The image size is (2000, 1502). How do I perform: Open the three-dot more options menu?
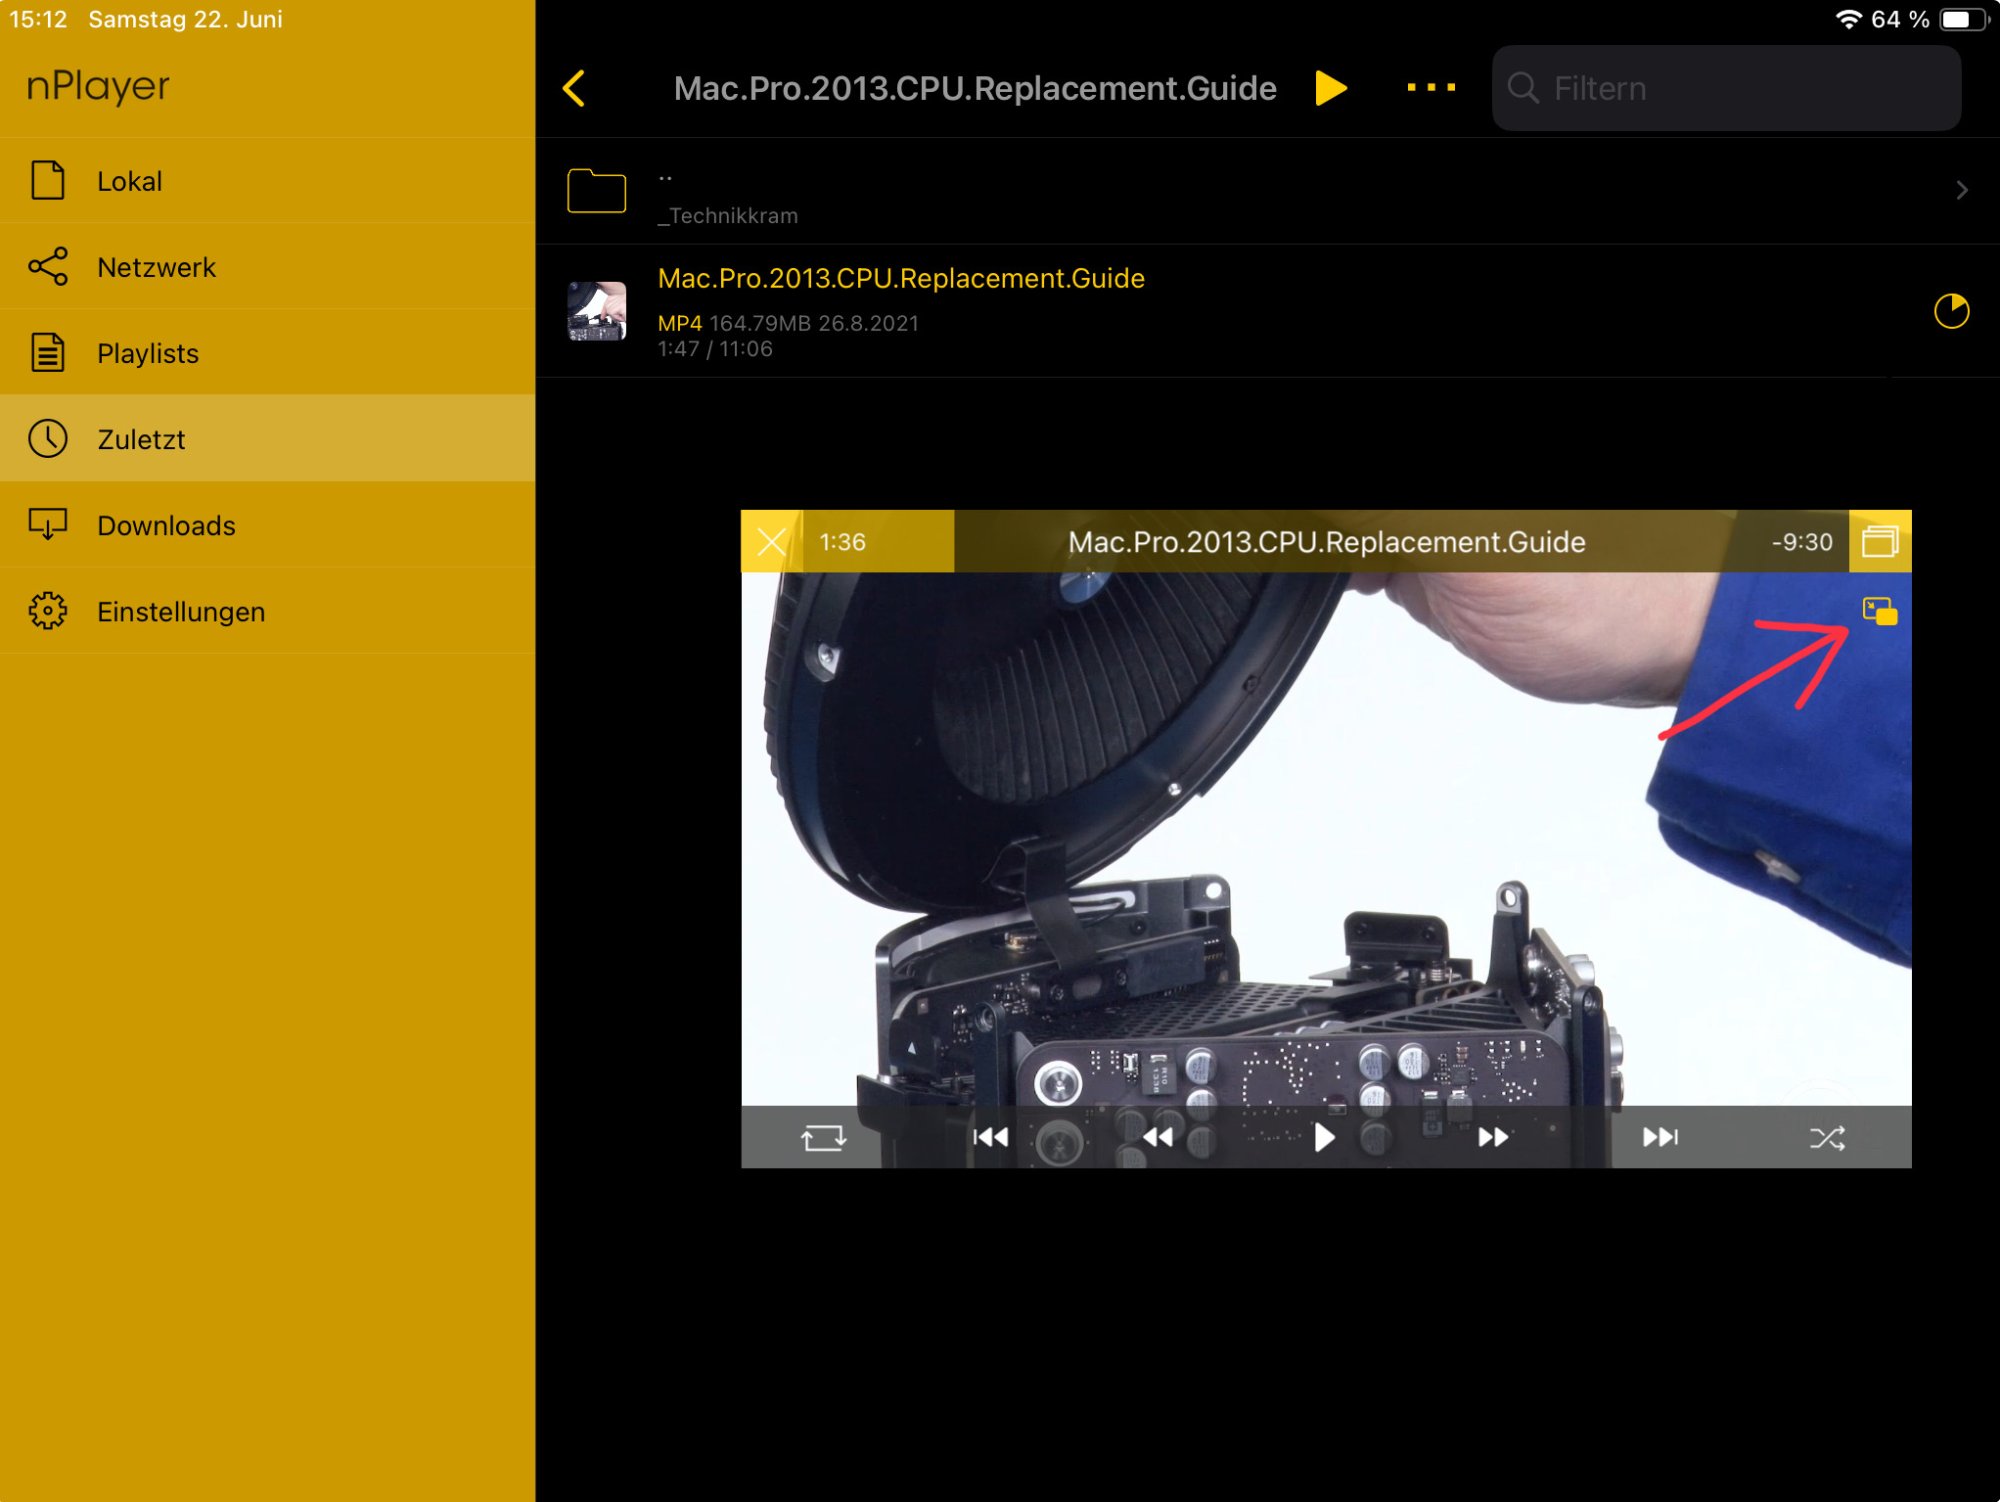tap(1431, 88)
